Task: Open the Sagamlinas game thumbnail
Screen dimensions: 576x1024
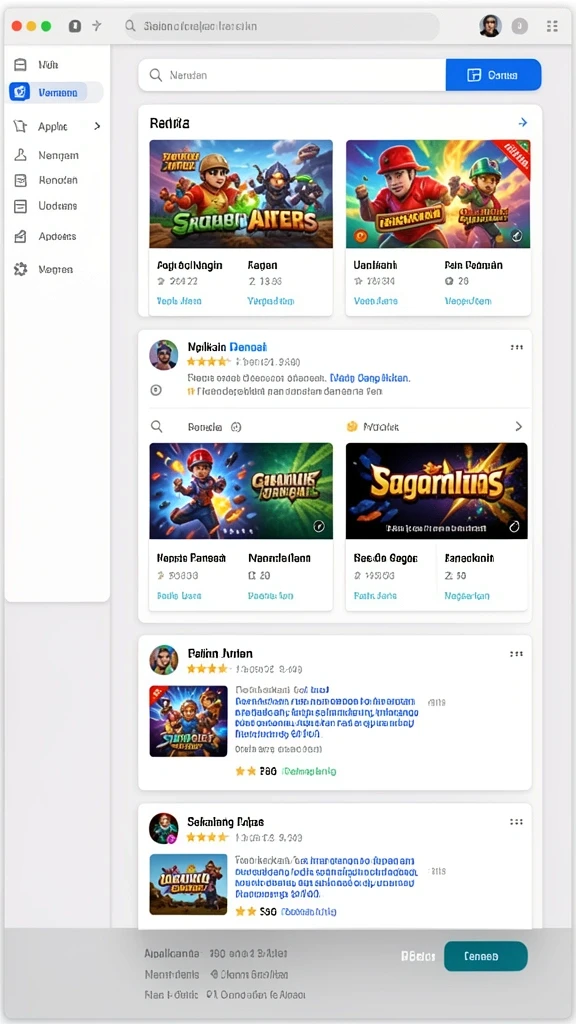Action: (436, 490)
